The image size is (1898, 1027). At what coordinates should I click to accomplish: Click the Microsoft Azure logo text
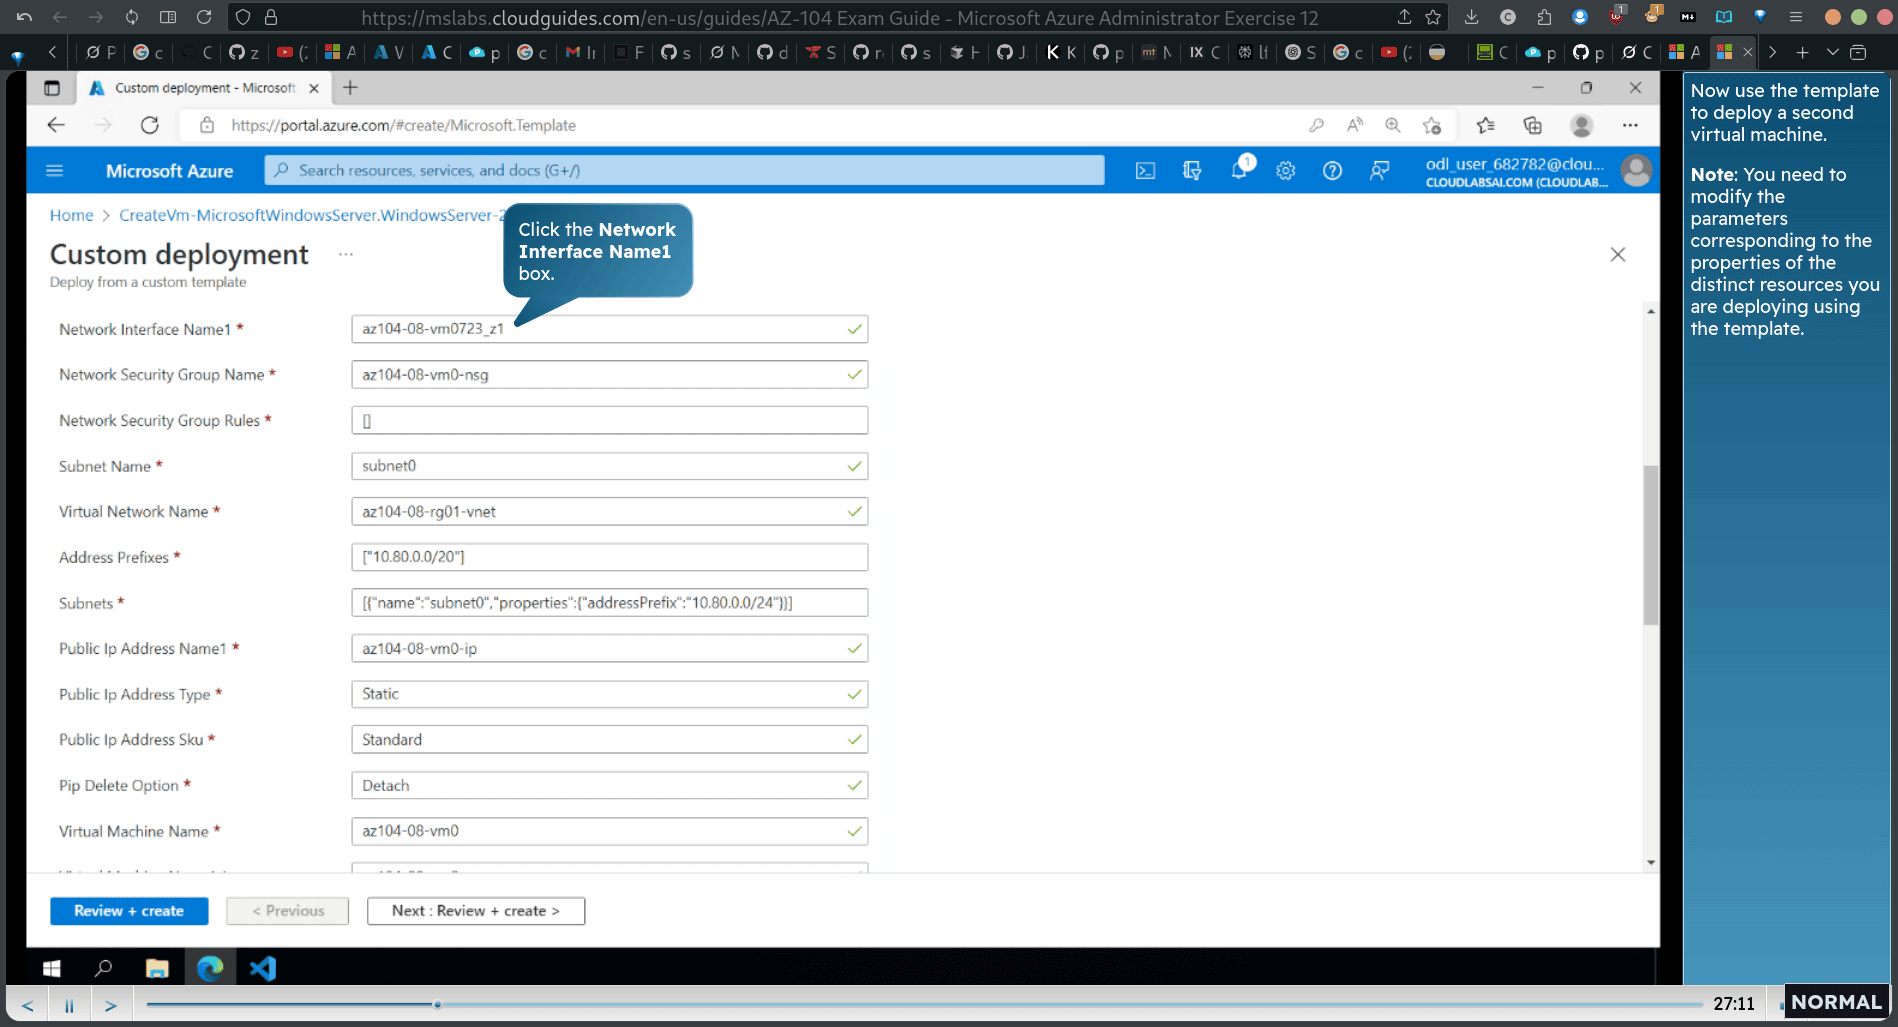point(169,171)
